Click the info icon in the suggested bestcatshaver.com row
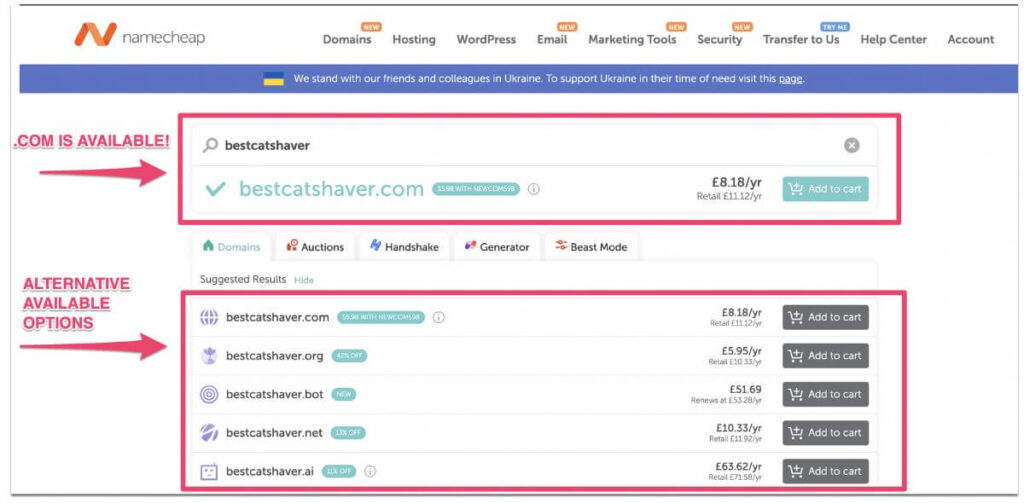The image size is (1024, 503). [x=439, y=317]
